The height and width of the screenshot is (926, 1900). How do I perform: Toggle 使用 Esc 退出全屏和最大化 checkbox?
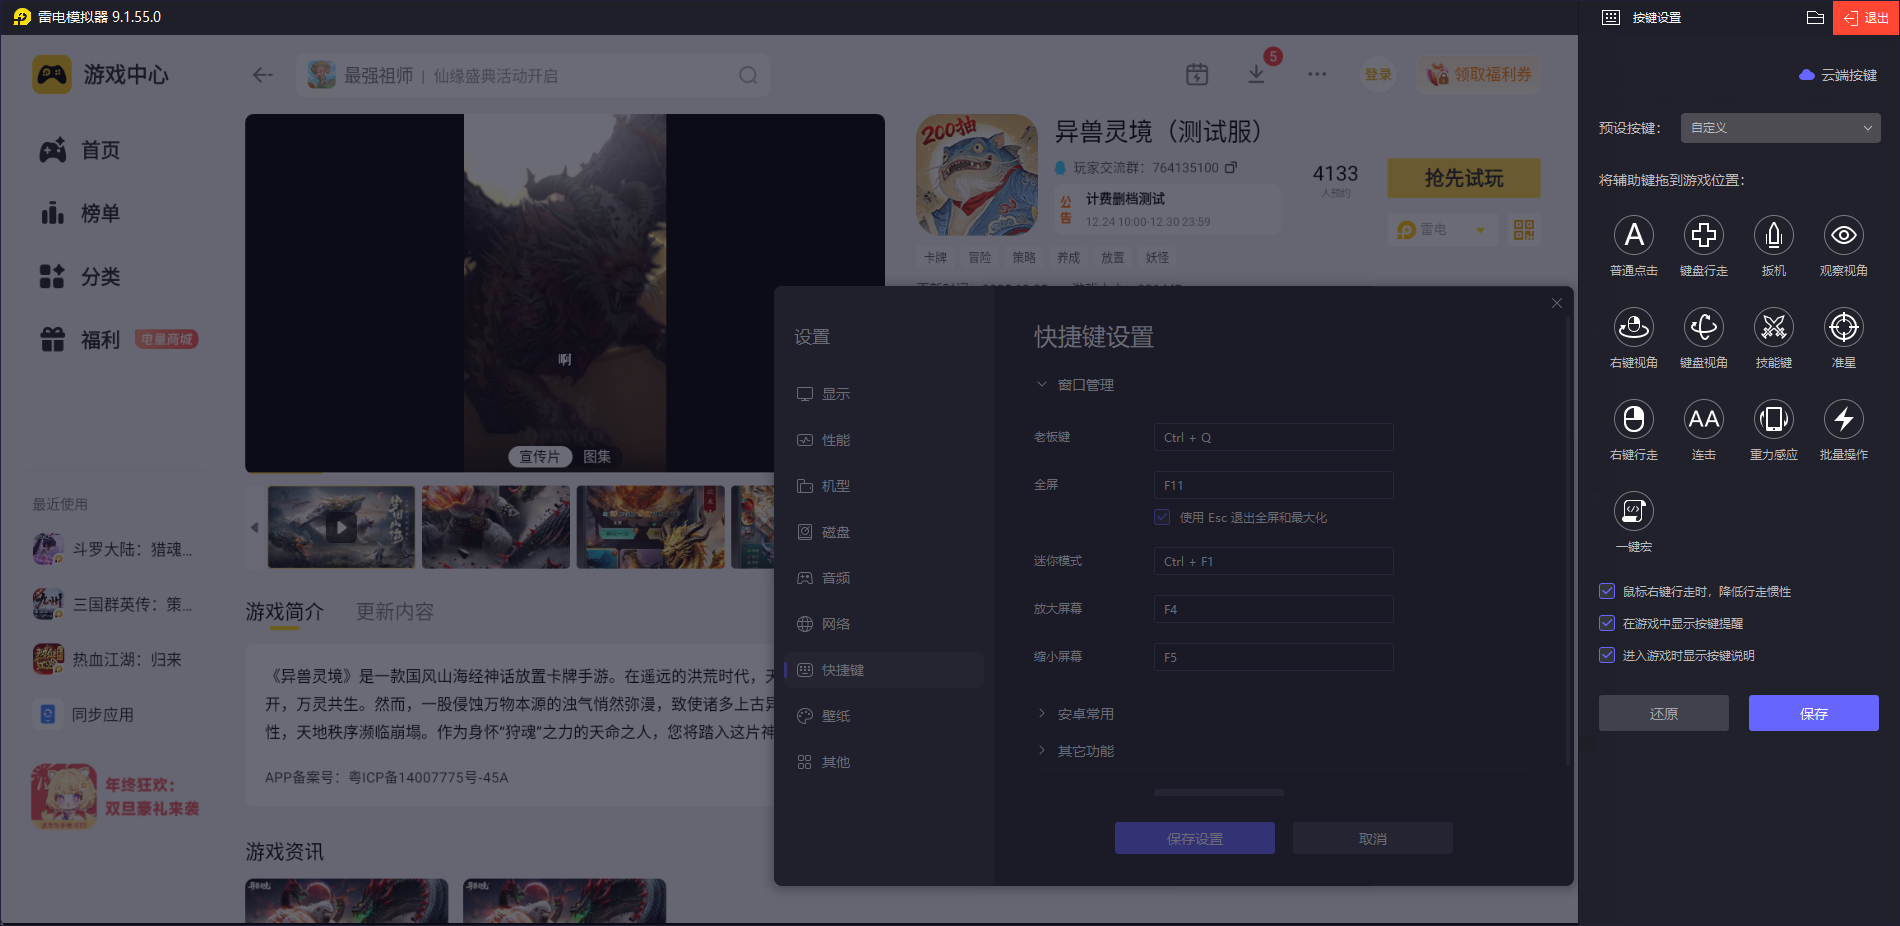coord(1162,518)
